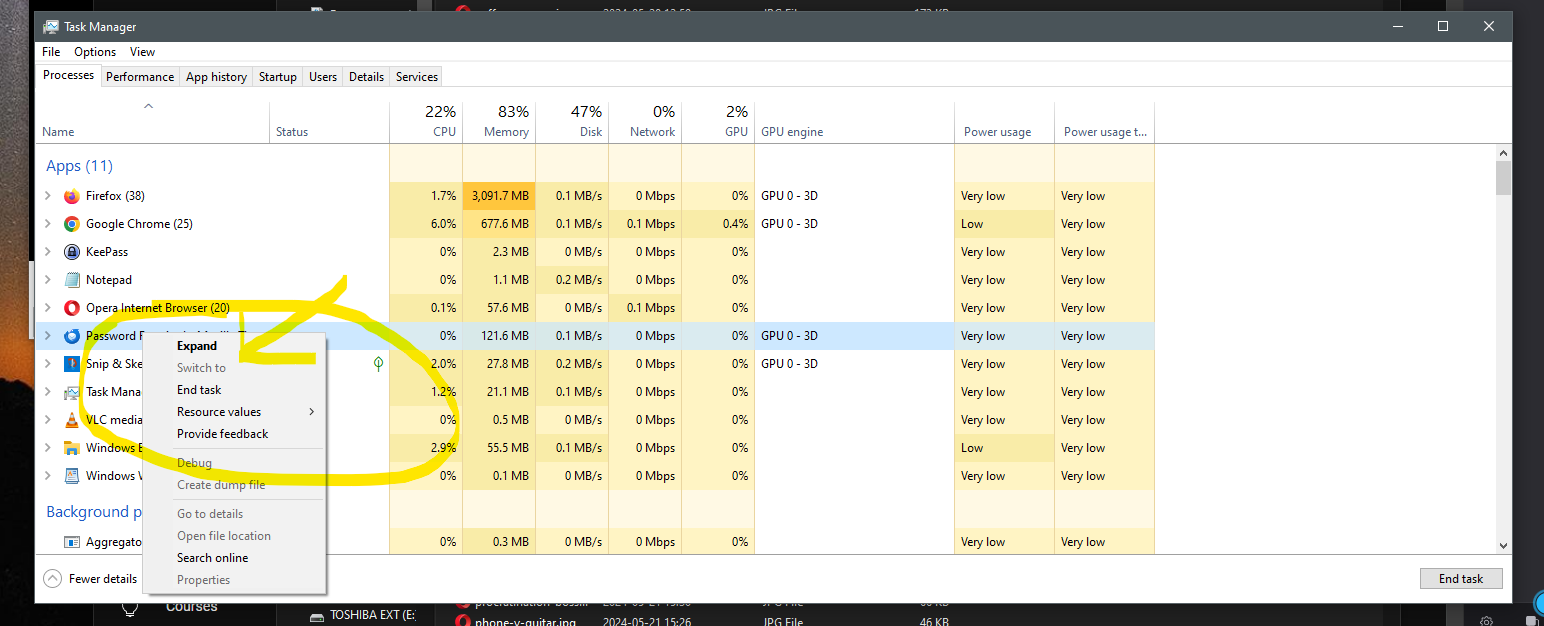Click the Password Revealer row icon
1544x626 pixels.
(71, 336)
